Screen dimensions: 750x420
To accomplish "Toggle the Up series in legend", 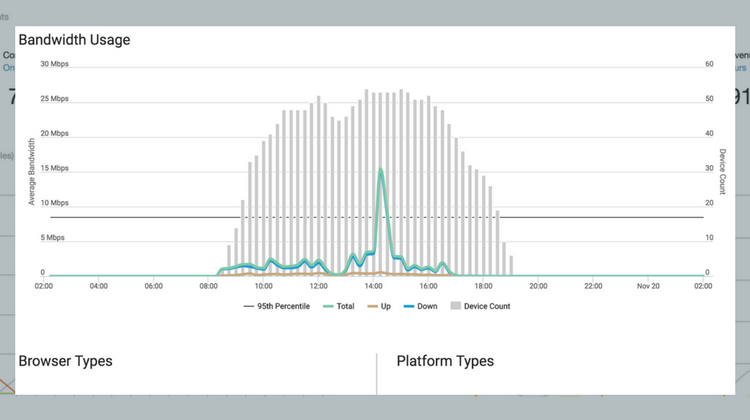I will pos(379,306).
